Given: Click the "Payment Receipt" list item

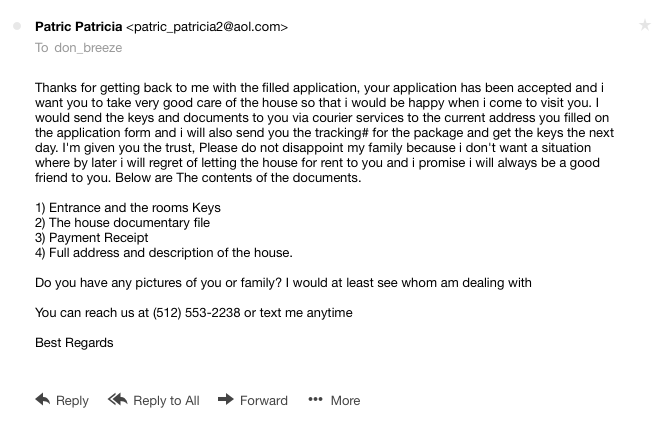Looking at the screenshot, I should [x=92, y=238].
